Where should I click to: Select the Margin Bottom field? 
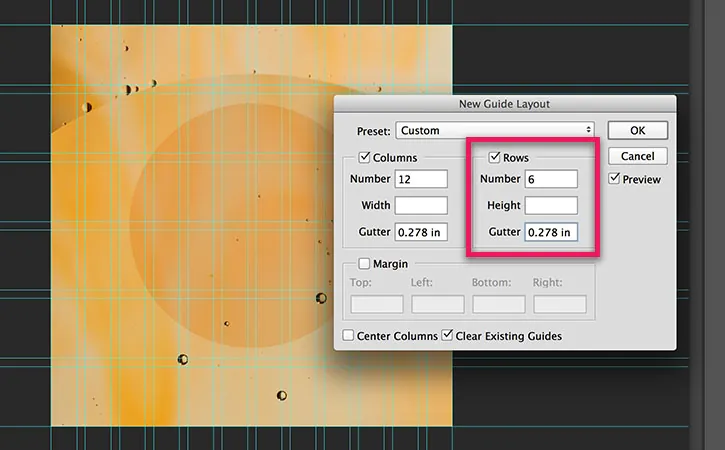(499, 304)
